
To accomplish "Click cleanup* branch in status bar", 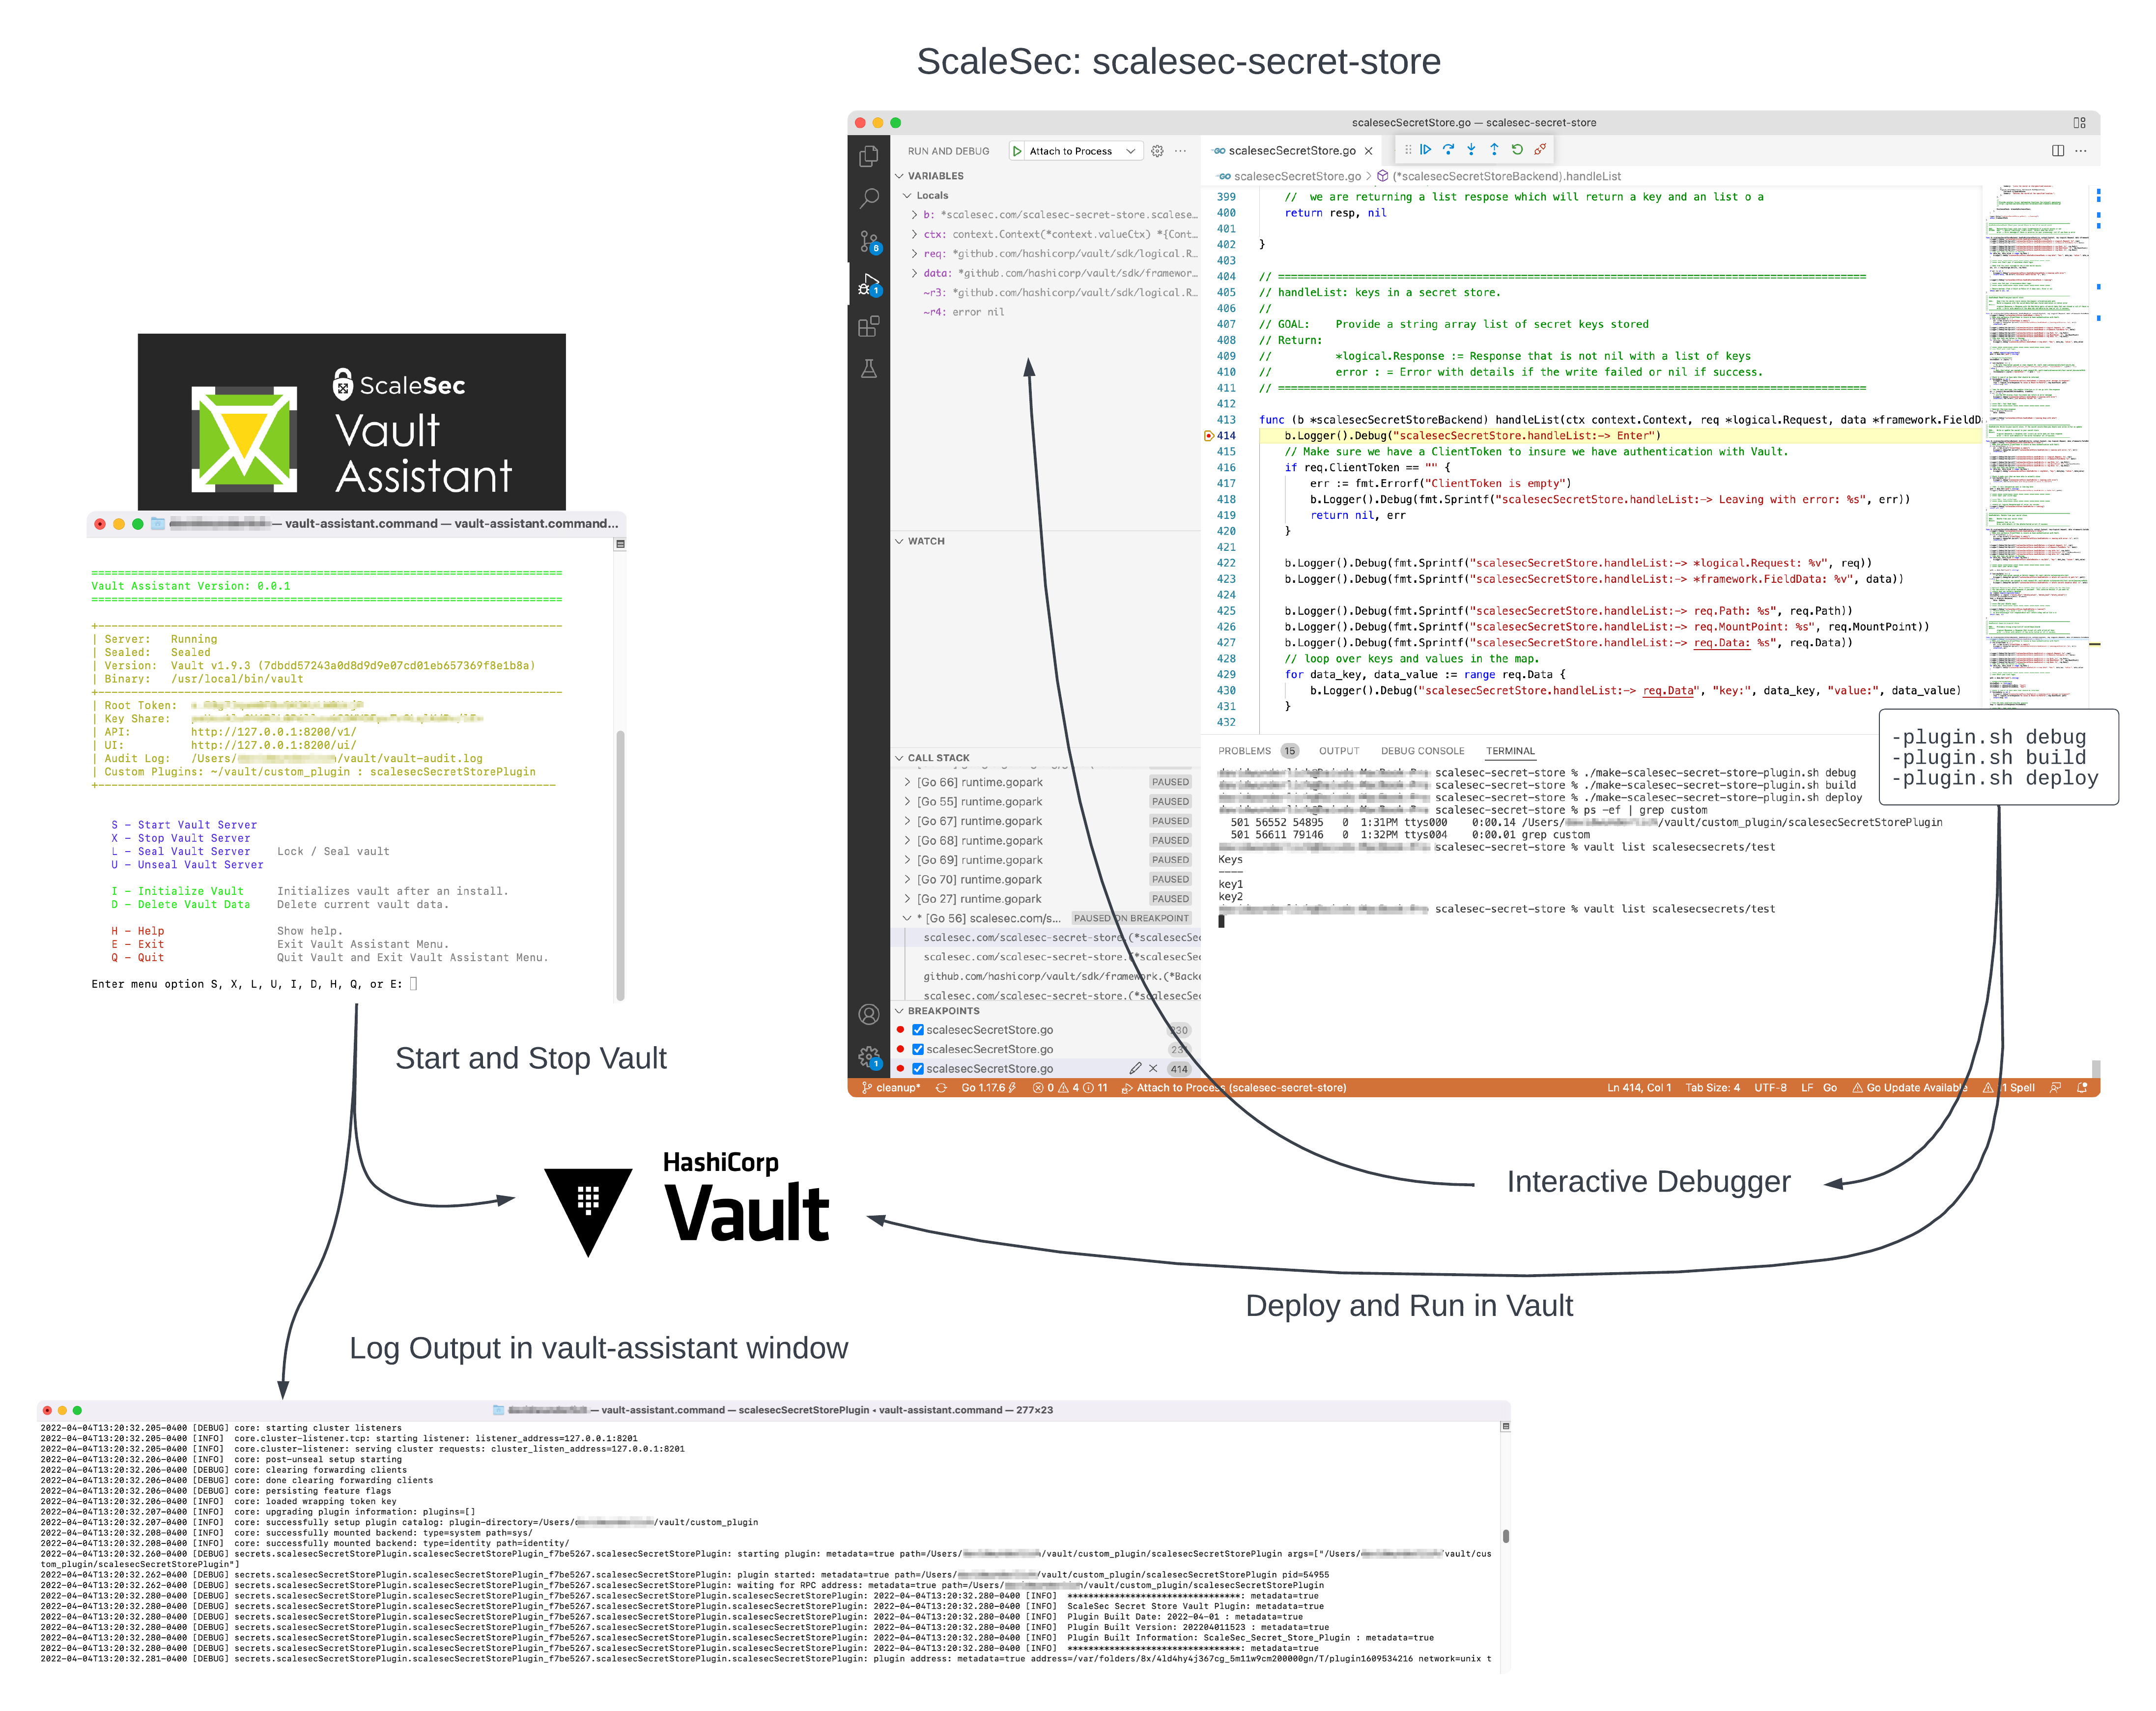I will 891,1088.
